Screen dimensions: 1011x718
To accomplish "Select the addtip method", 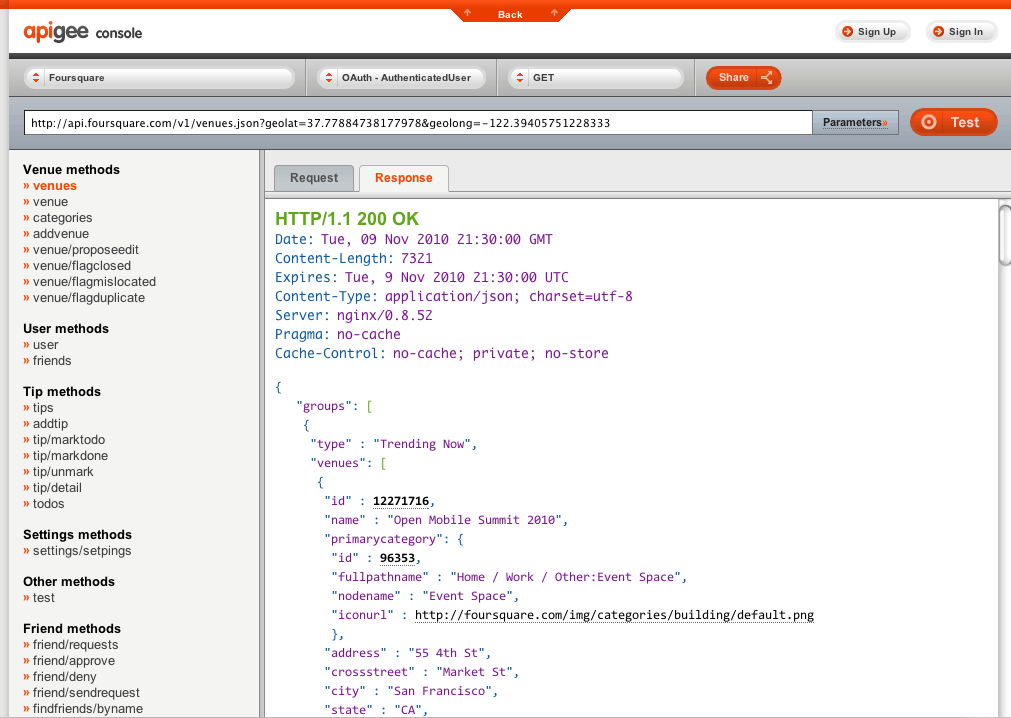I will click(x=50, y=423).
